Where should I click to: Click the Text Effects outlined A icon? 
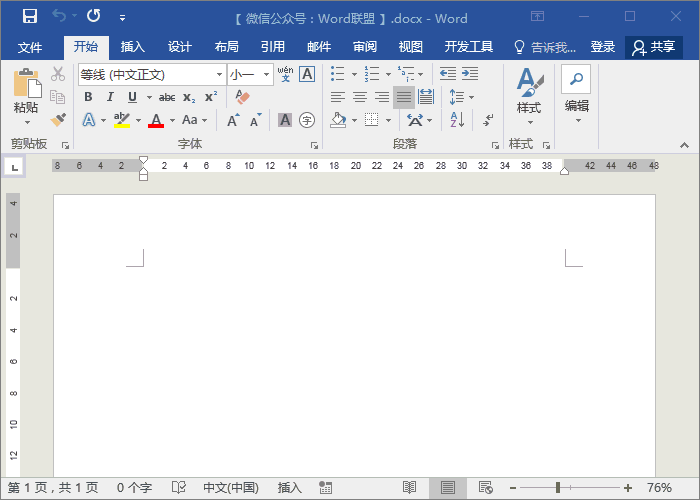tap(89, 120)
